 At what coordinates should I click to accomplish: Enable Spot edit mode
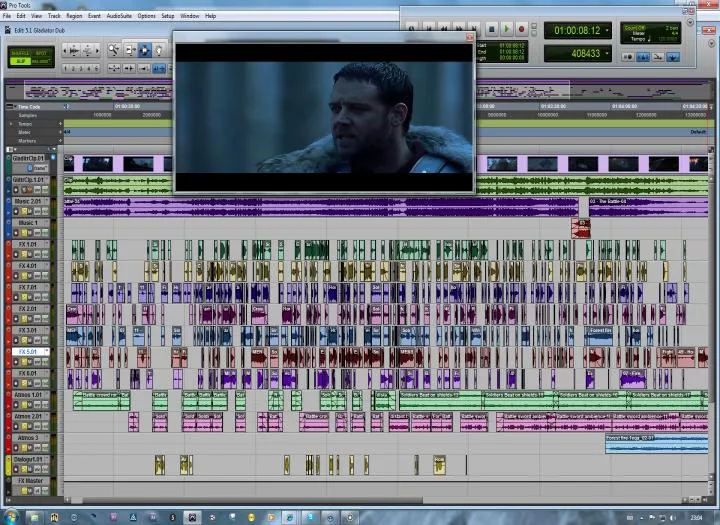pos(41,53)
